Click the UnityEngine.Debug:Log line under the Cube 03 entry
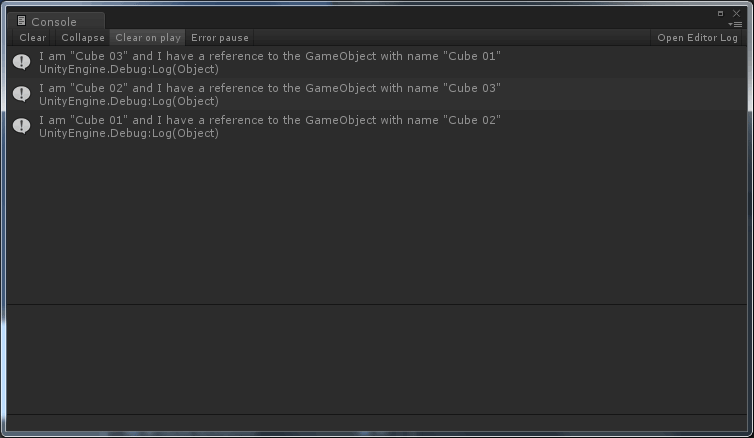 tap(129, 69)
